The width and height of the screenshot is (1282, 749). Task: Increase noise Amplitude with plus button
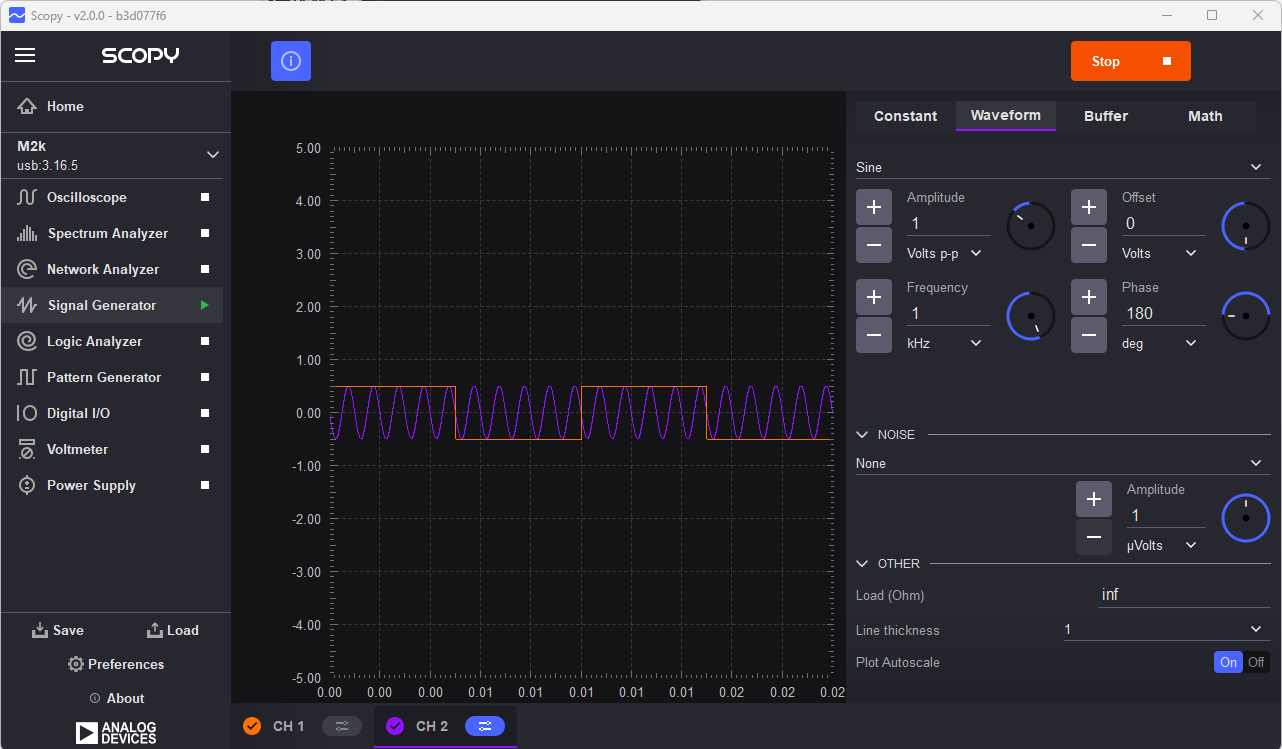(x=1094, y=499)
